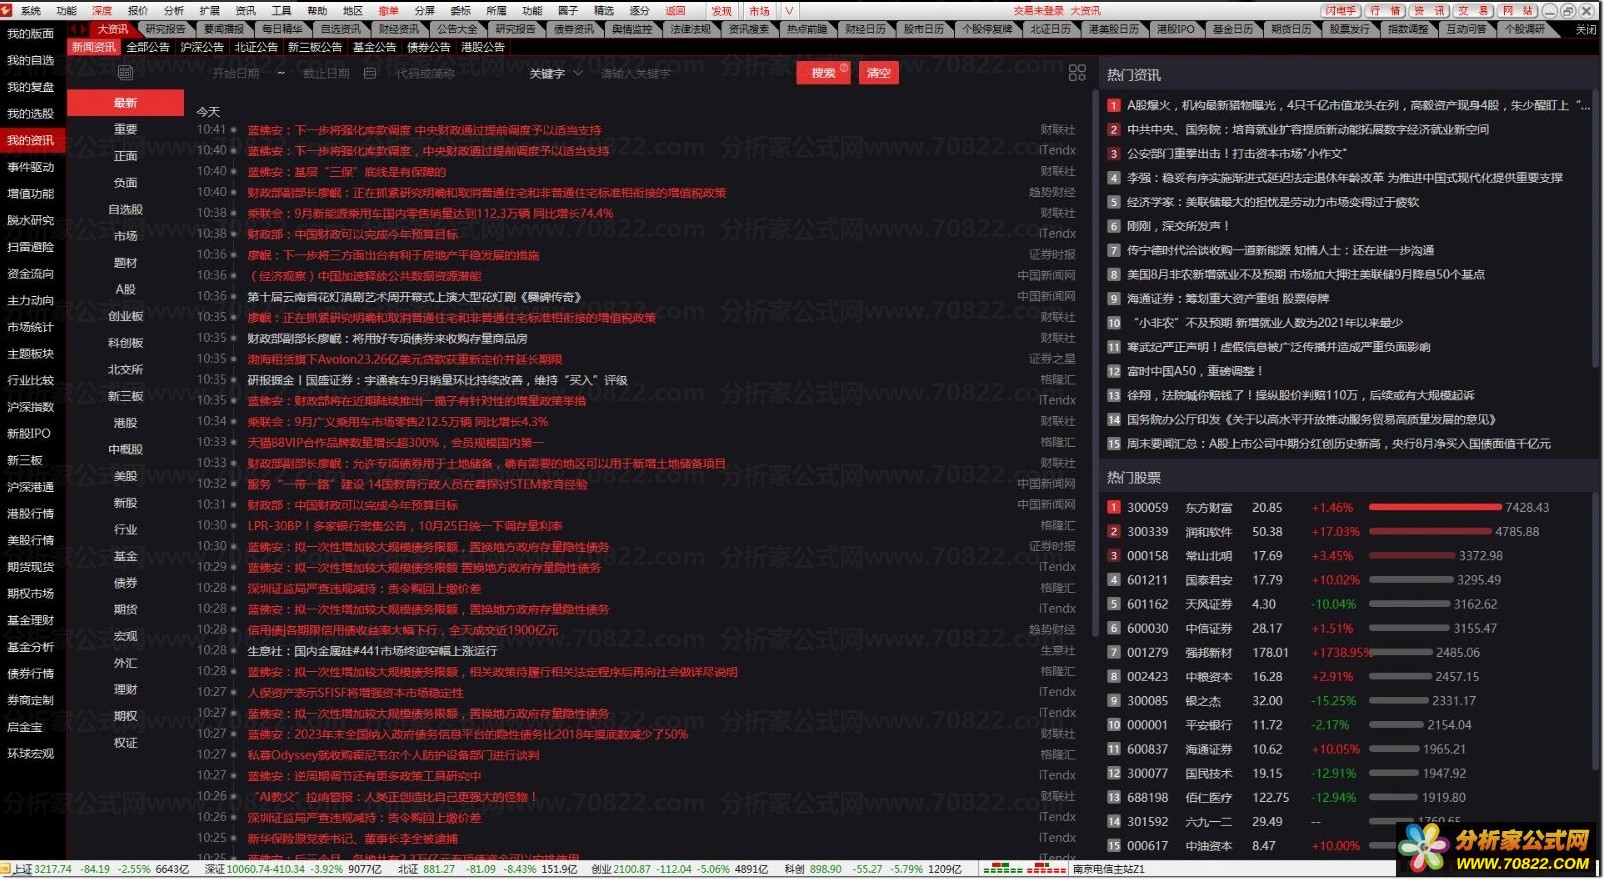This screenshot has height=880, width=1606.
Task: Open the 系统 menu
Action: coord(31,10)
